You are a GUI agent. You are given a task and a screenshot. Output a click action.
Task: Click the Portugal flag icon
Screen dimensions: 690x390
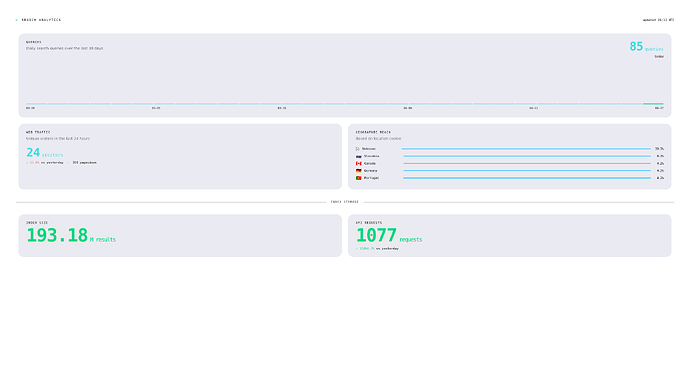pos(359,178)
